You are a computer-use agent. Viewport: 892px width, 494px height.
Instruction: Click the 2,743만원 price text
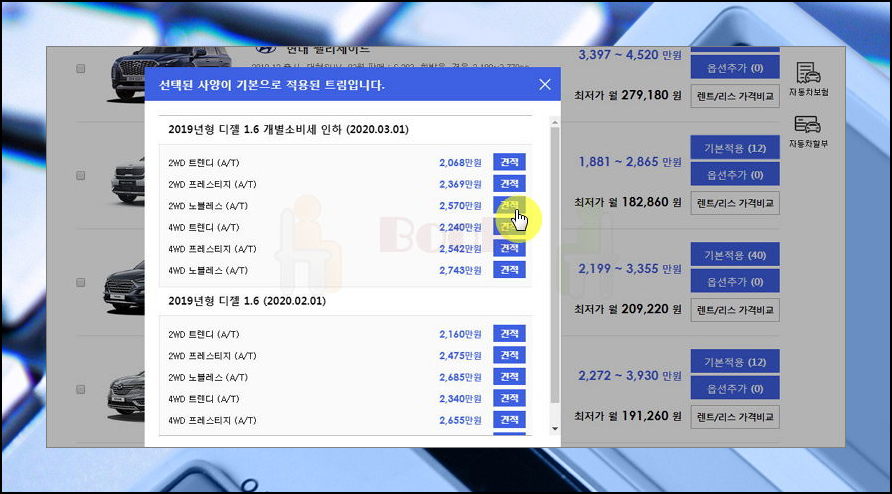tap(460, 270)
